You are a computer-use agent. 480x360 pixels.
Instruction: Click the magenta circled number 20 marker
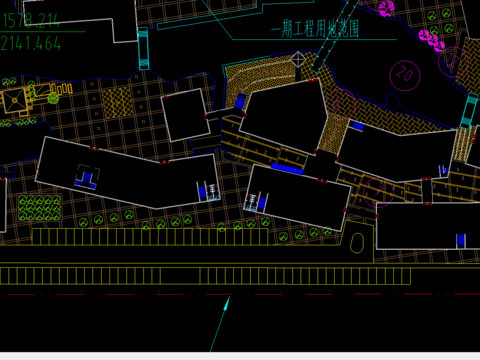pyautogui.click(x=405, y=75)
